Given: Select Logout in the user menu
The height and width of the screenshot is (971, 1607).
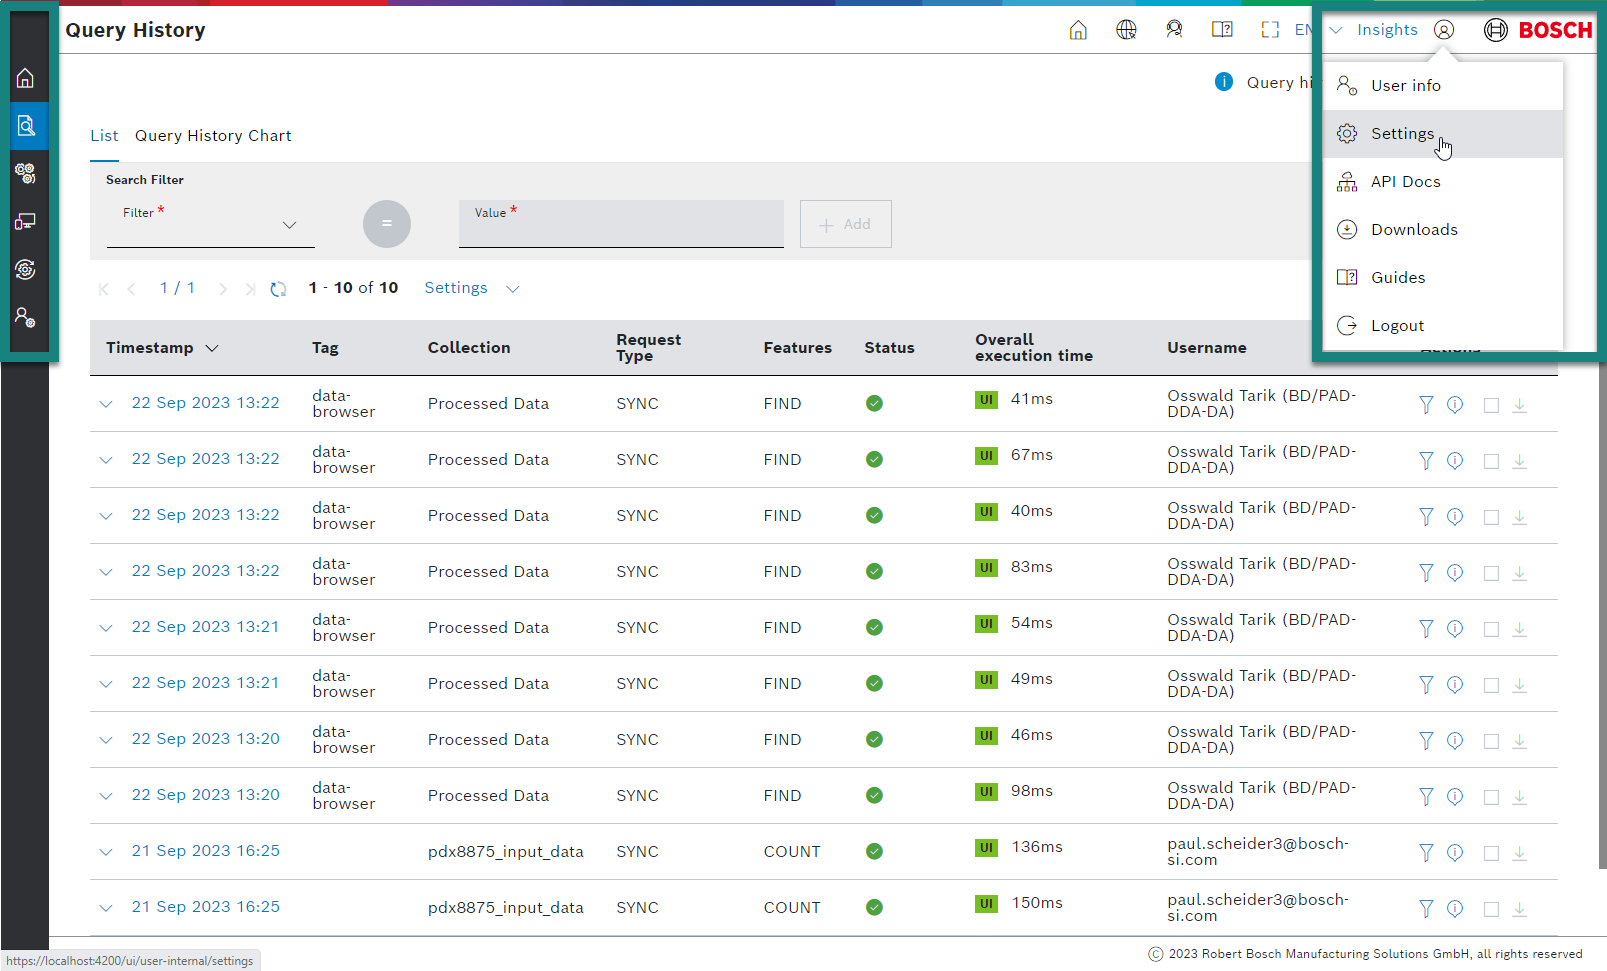Looking at the screenshot, I should [1397, 326].
